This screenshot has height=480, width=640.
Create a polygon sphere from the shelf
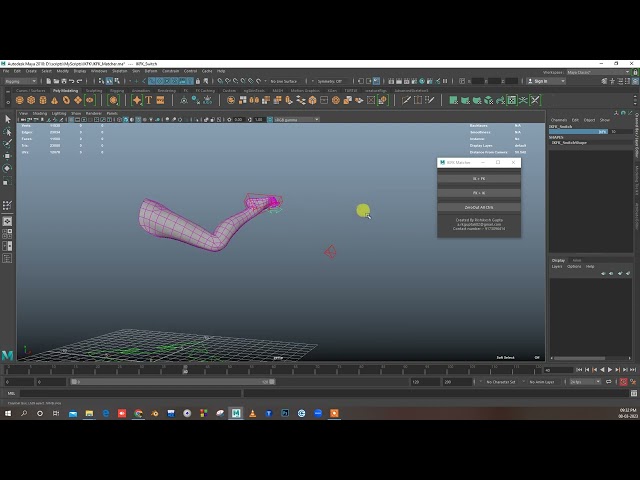tap(20, 100)
